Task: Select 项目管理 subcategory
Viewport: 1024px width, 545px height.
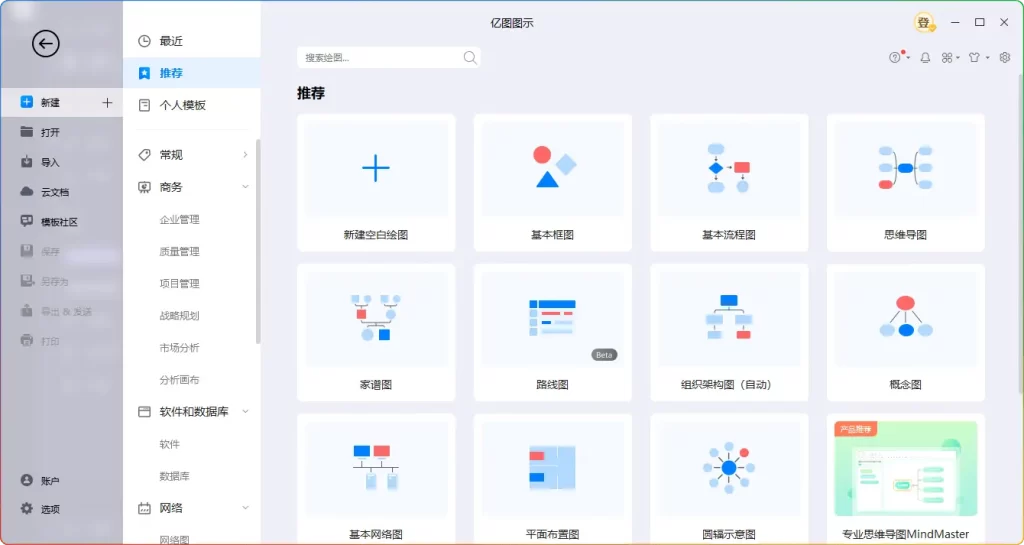Action: pos(180,283)
